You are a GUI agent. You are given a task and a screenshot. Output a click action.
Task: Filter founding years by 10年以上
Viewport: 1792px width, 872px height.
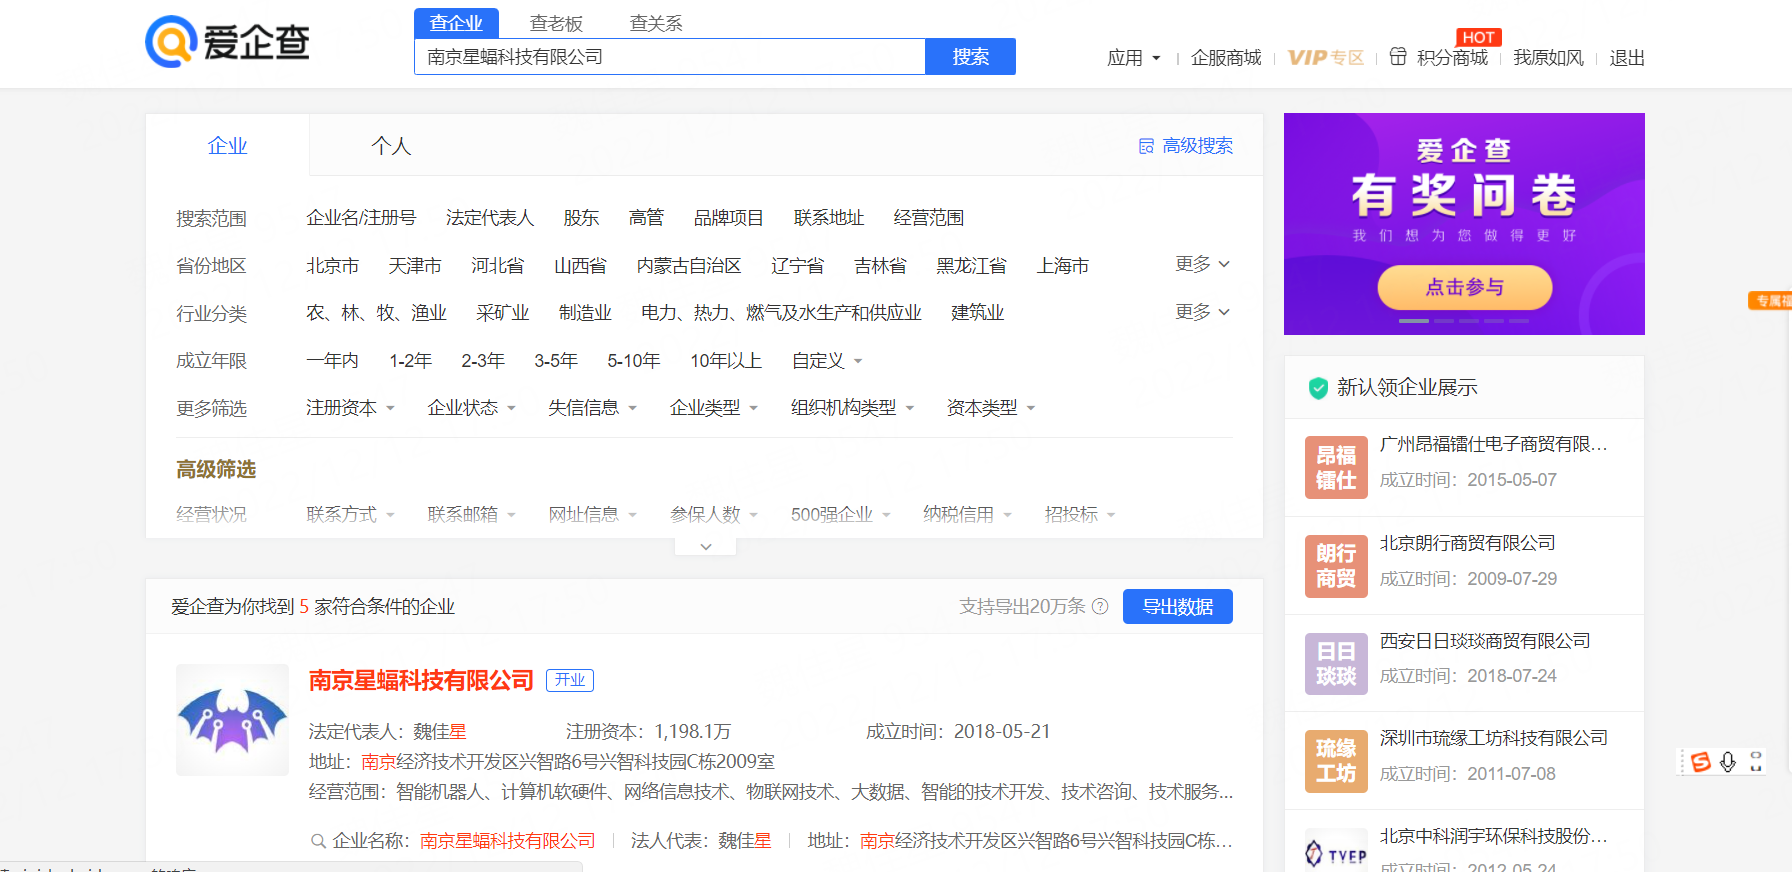(726, 361)
